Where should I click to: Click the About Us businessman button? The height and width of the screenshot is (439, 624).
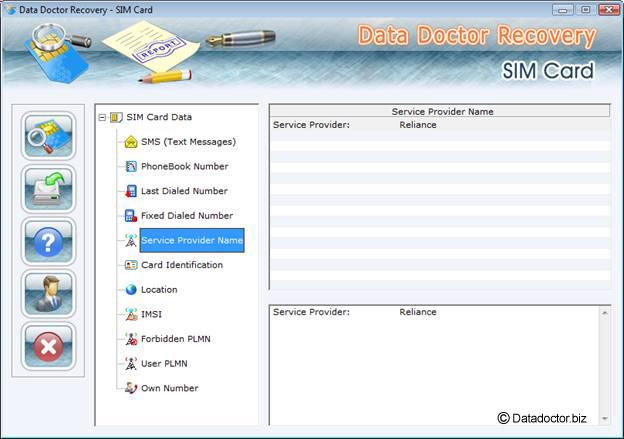pos(49,294)
